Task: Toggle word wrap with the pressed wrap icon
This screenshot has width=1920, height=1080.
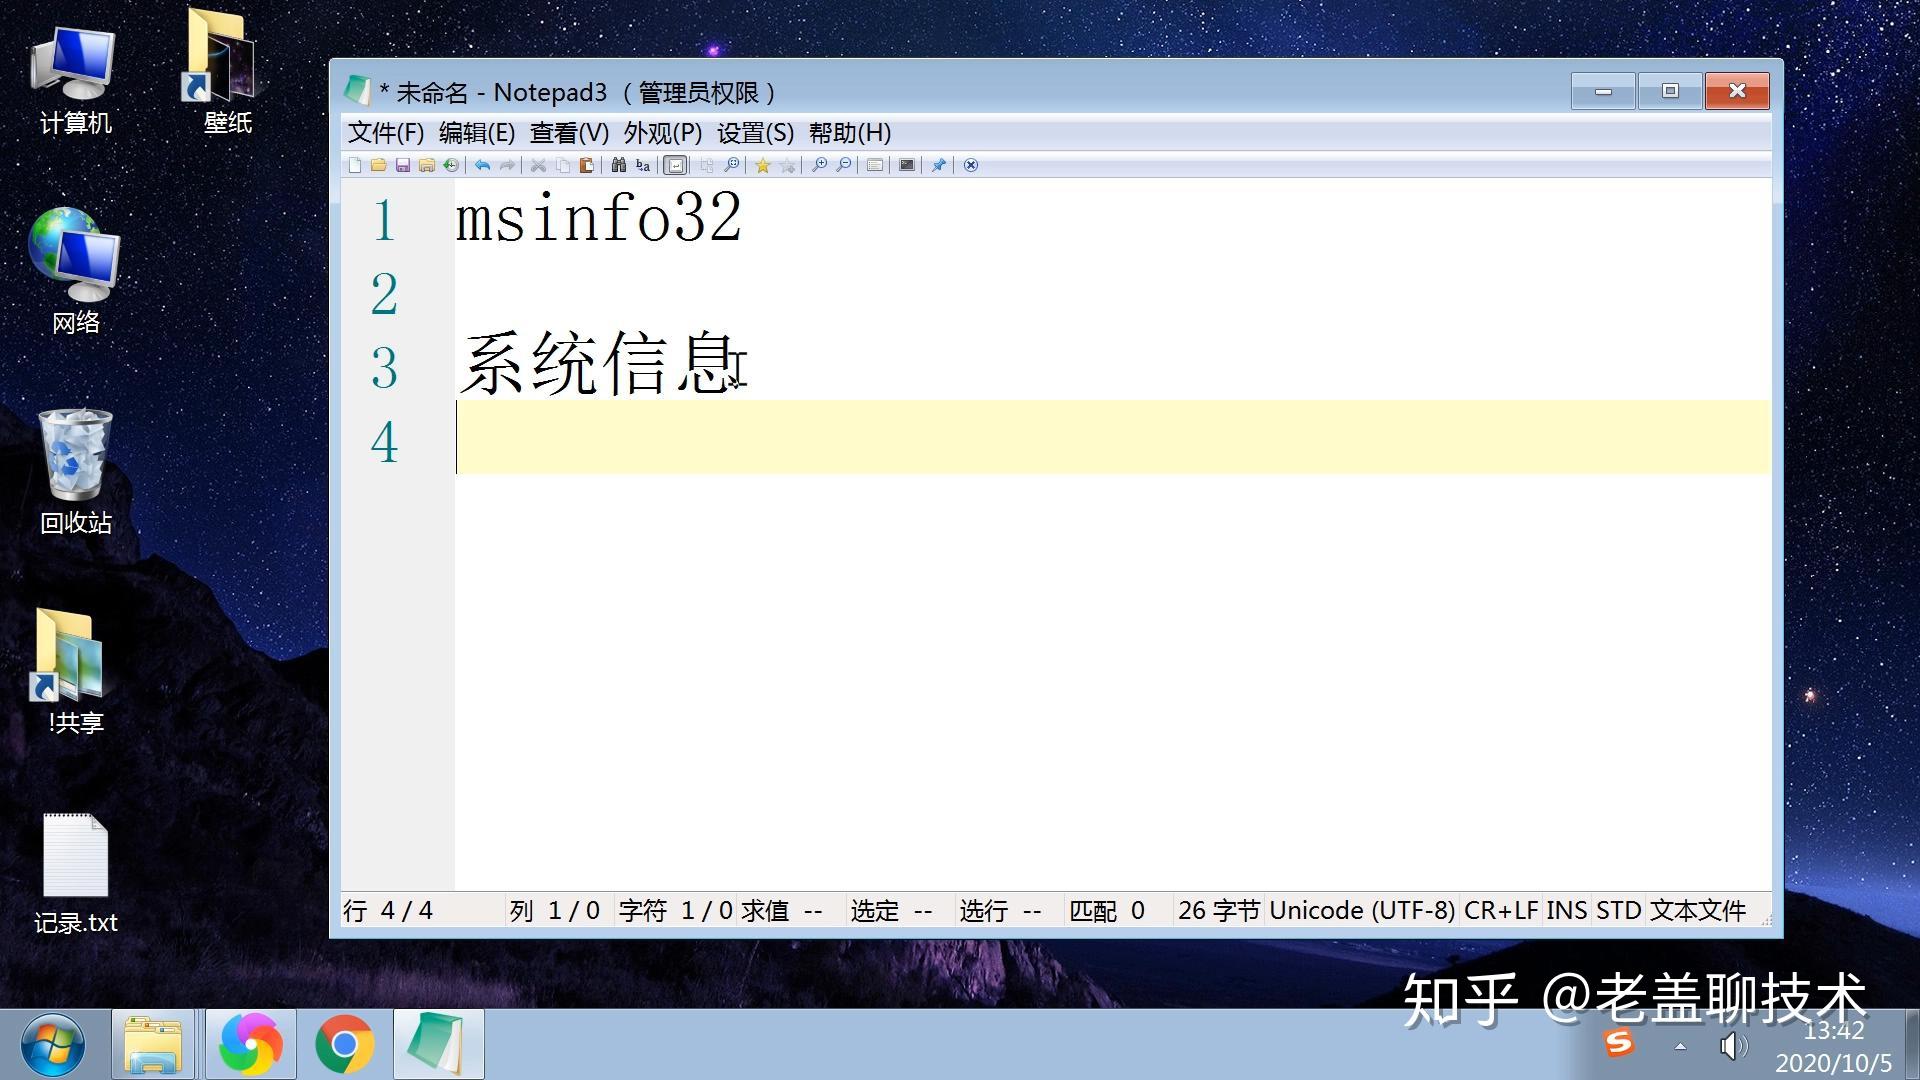Action: point(677,165)
